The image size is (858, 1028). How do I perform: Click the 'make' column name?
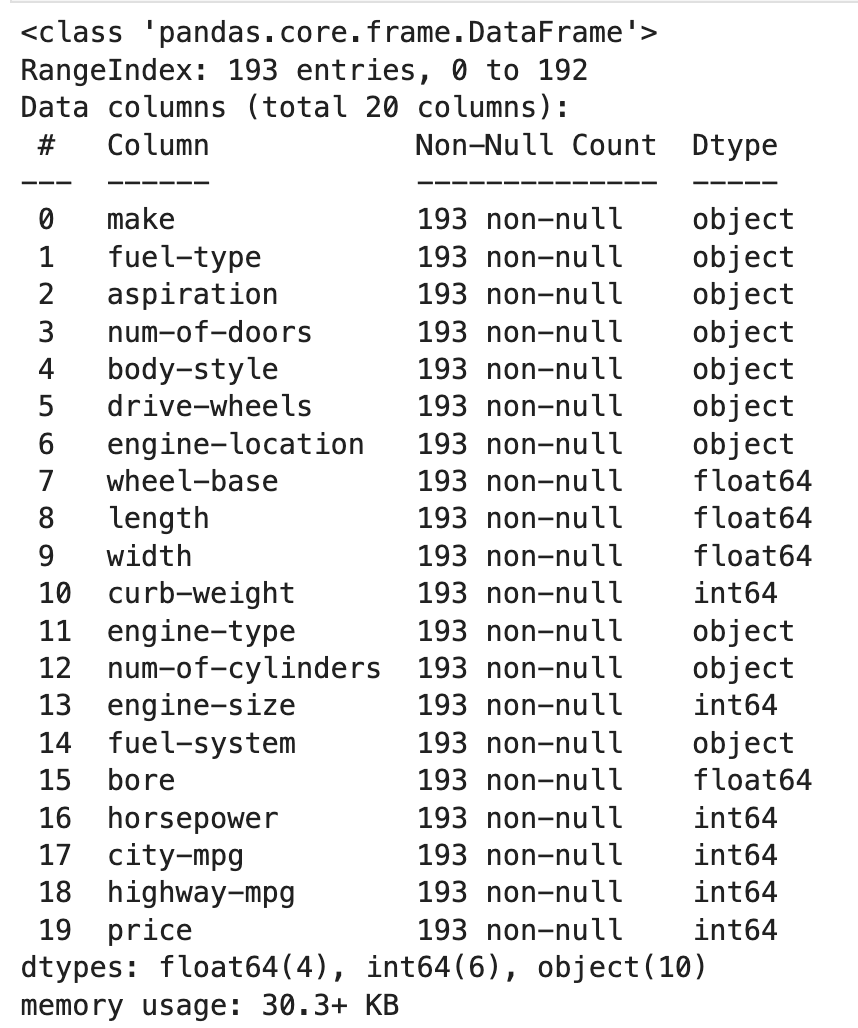point(140,220)
